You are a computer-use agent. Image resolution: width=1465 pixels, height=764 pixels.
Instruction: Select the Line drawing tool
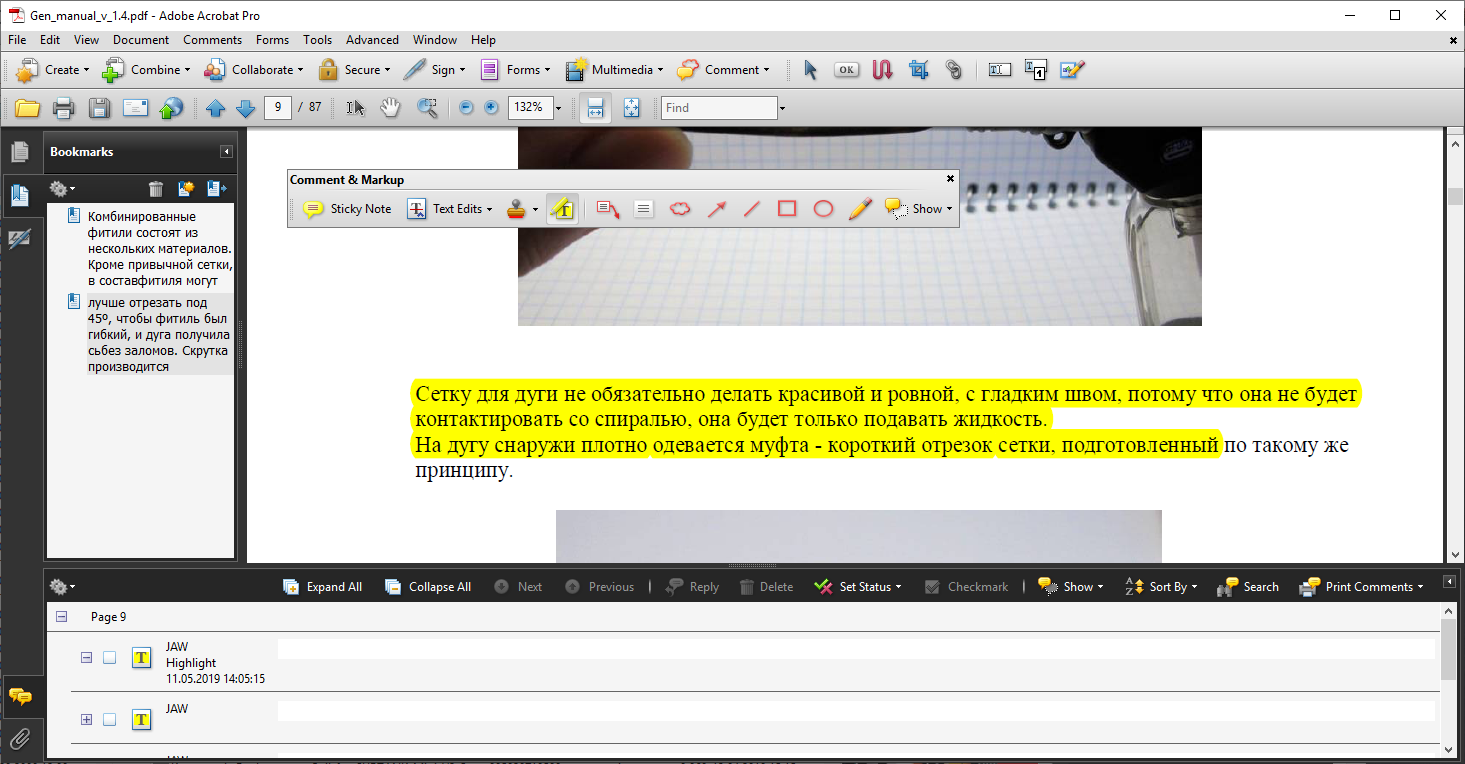click(752, 209)
